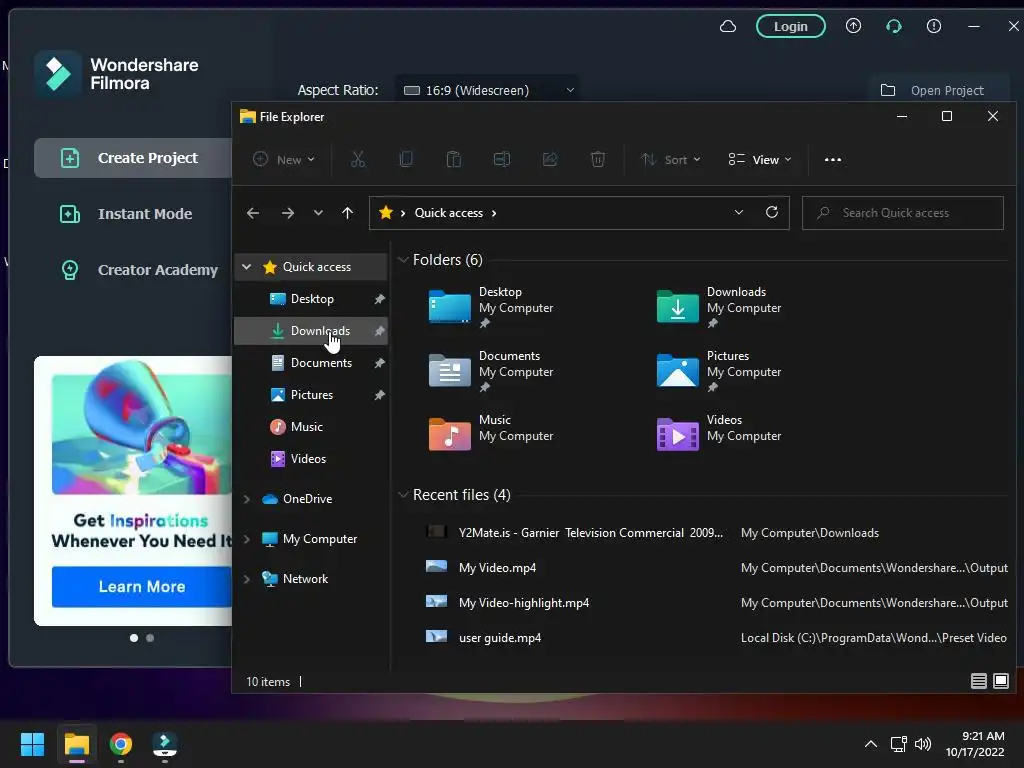The width and height of the screenshot is (1024, 768).
Task: Click the Share icon in the File Explorer toolbar
Action: pyautogui.click(x=550, y=159)
